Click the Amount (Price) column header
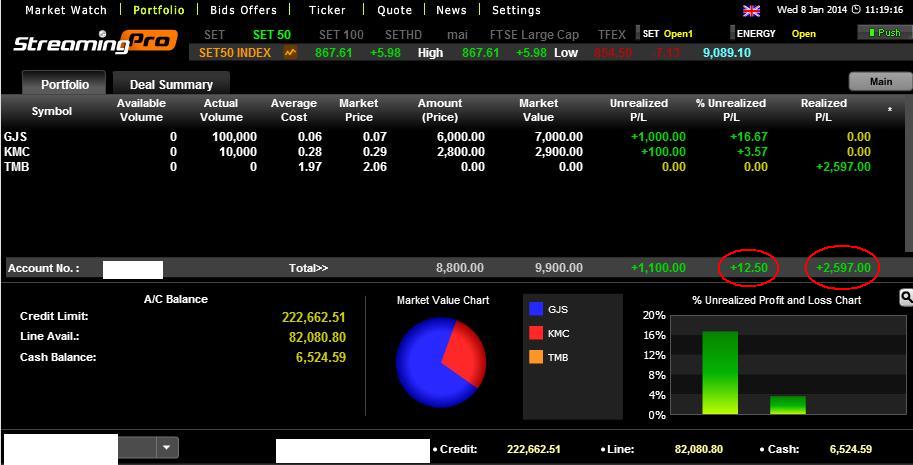Viewport: 913px width, 465px height. (440, 110)
